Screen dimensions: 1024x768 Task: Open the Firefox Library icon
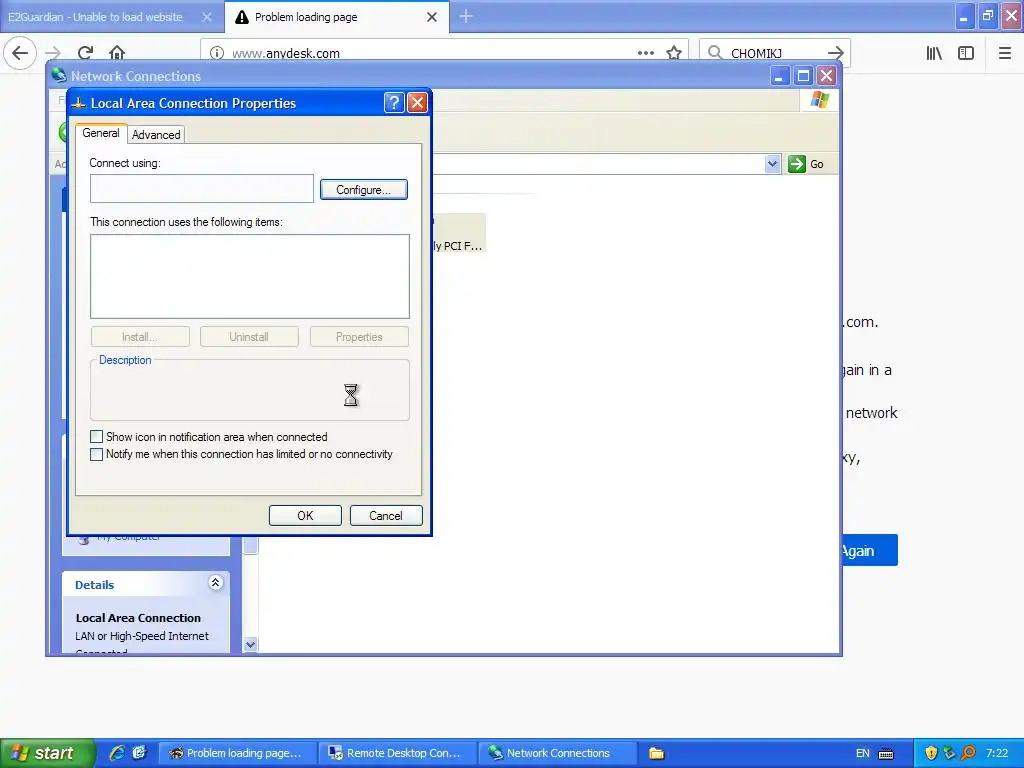[x=934, y=53]
